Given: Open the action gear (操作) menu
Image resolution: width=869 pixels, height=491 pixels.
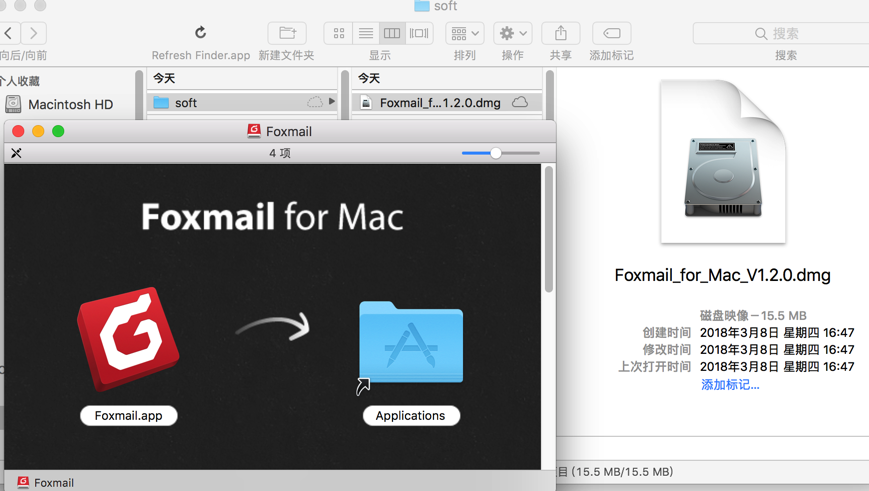Looking at the screenshot, I should pos(513,33).
